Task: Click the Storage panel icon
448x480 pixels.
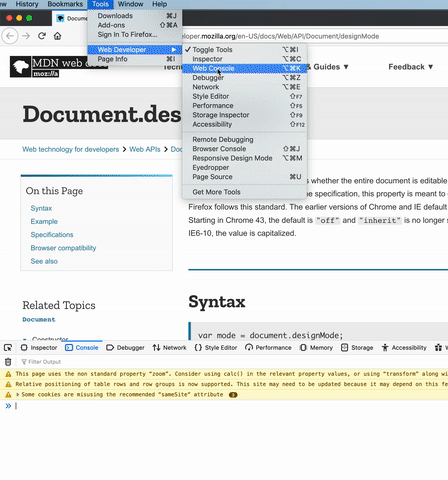Action: (344, 348)
